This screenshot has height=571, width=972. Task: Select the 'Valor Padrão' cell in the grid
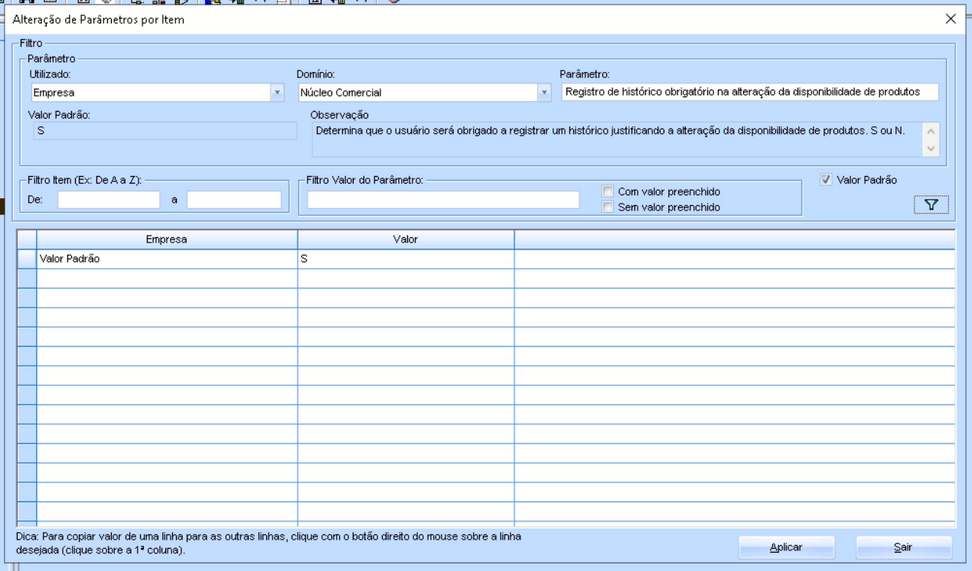[x=166, y=259]
